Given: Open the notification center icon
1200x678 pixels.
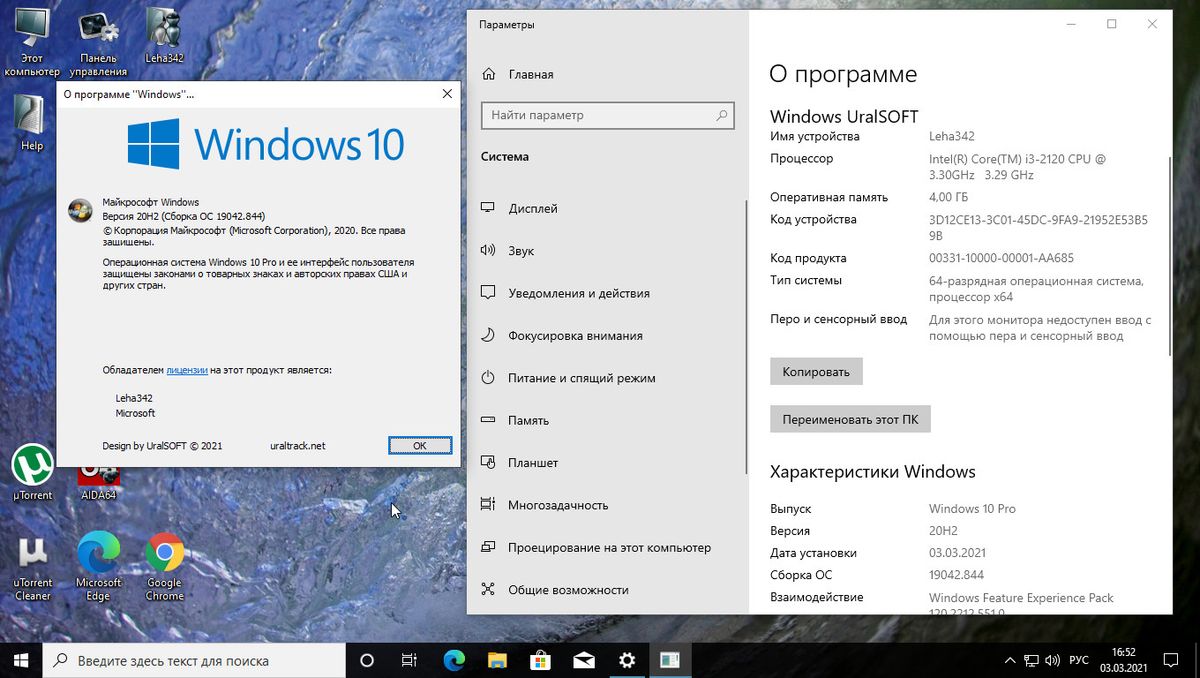Looking at the screenshot, I should coord(1170,660).
